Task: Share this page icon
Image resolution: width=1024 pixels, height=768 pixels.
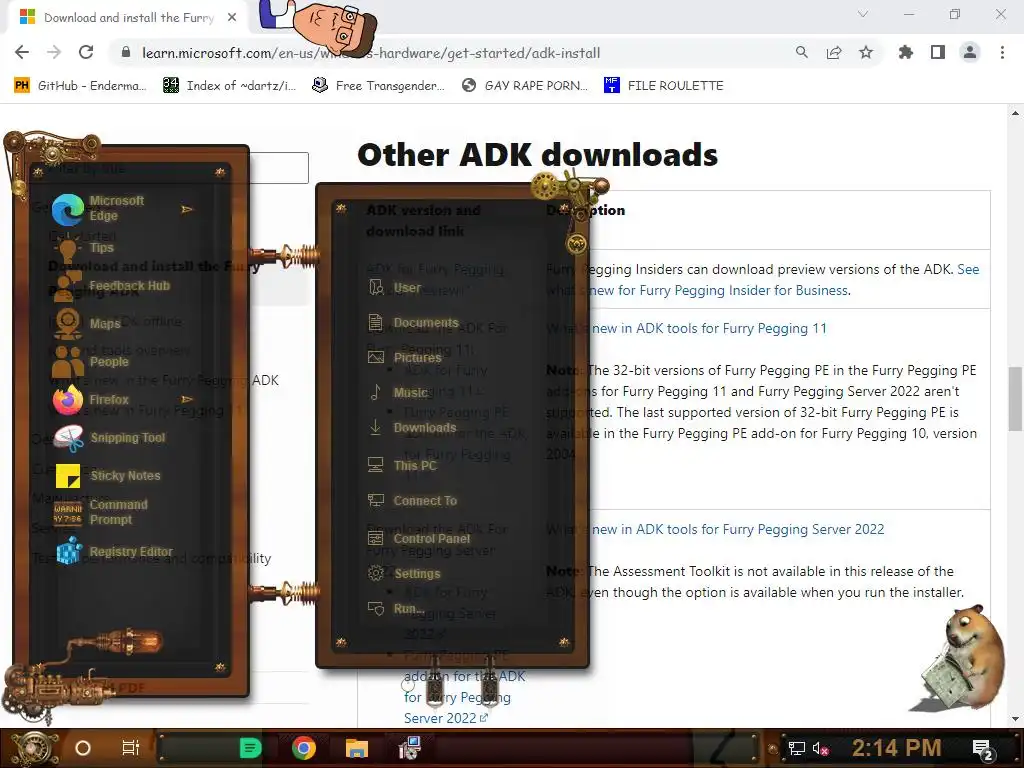Action: 834,52
